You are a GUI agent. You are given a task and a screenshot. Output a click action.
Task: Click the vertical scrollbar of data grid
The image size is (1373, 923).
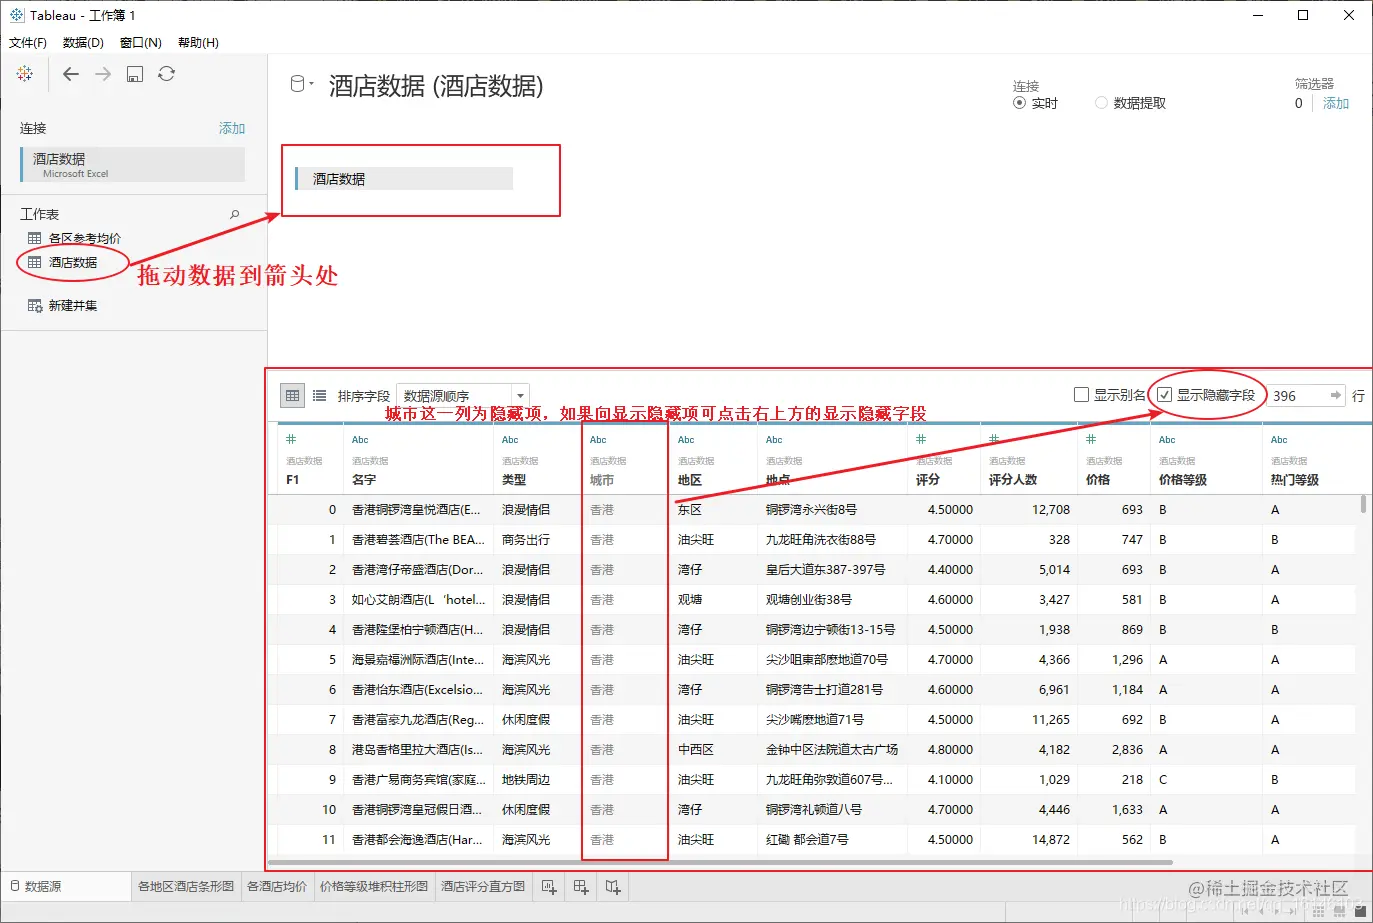click(1363, 504)
